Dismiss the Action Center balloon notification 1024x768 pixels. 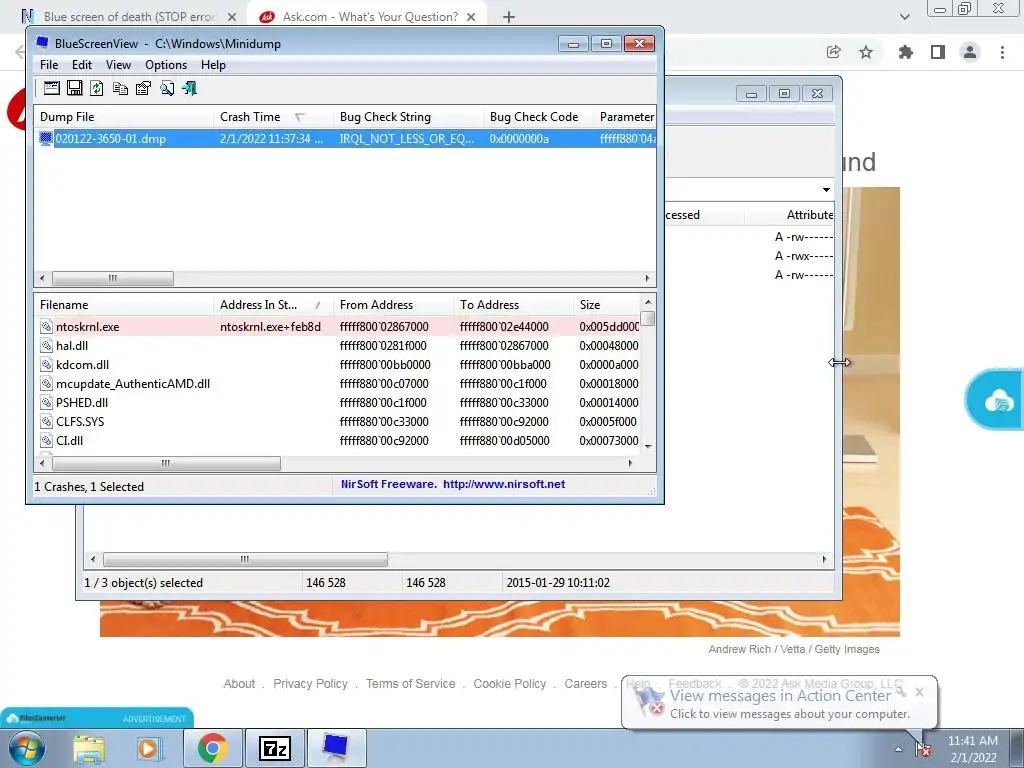pos(919,692)
